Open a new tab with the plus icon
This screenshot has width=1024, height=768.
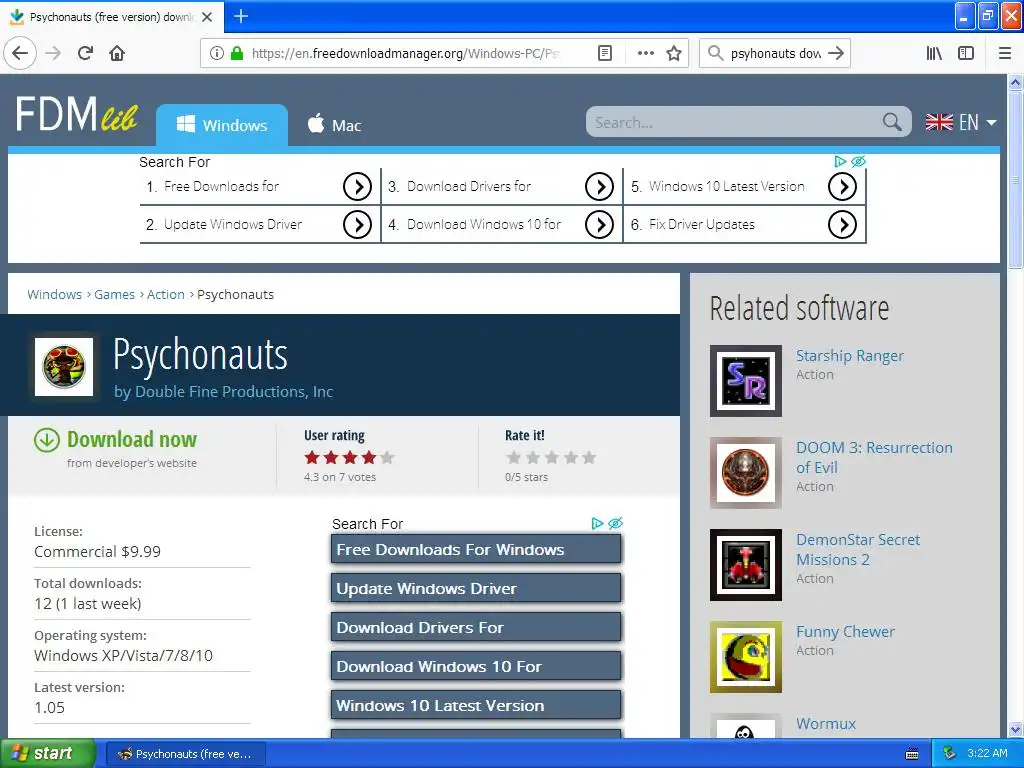click(240, 16)
